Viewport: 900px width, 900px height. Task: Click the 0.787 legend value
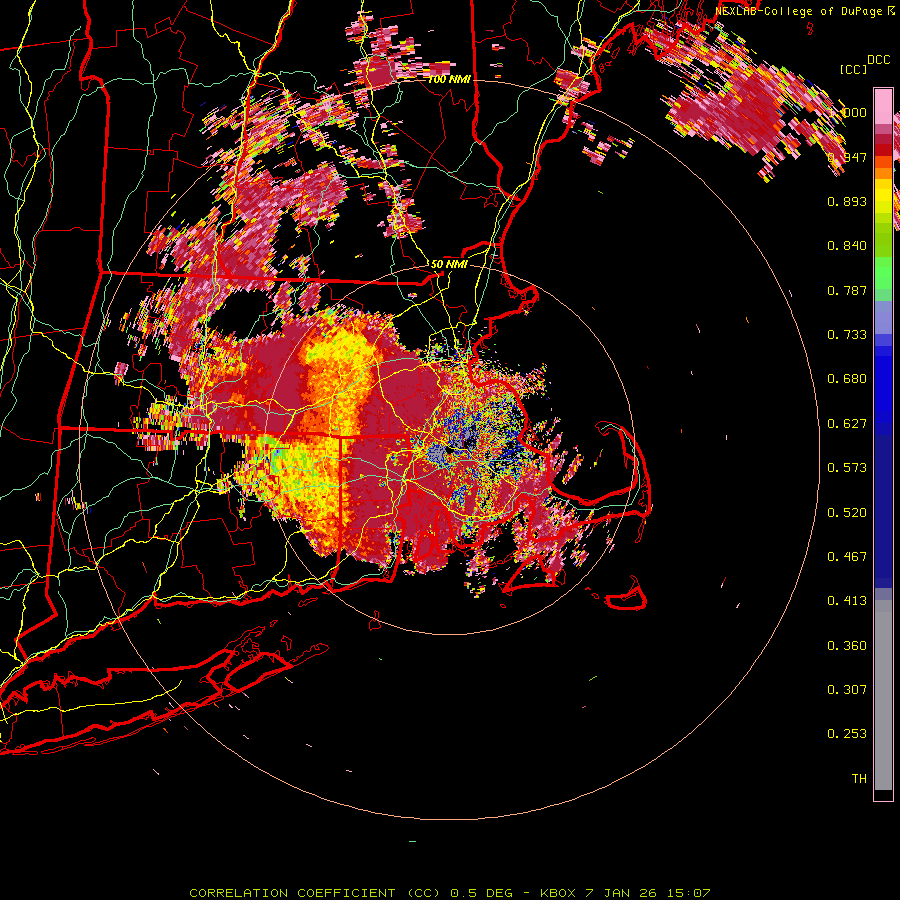click(x=847, y=290)
